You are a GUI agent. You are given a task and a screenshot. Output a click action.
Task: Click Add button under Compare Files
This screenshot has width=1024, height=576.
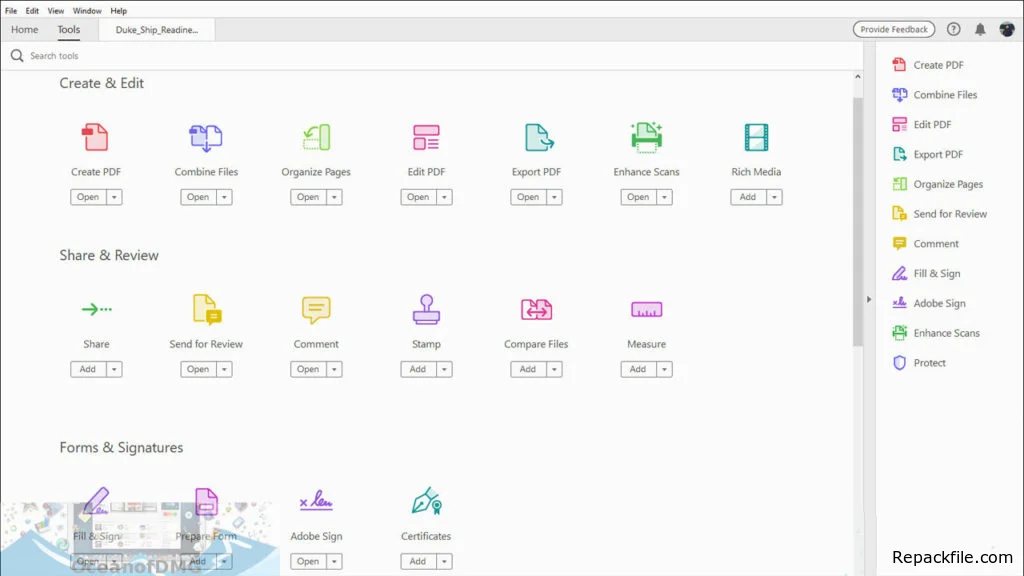[x=528, y=370]
